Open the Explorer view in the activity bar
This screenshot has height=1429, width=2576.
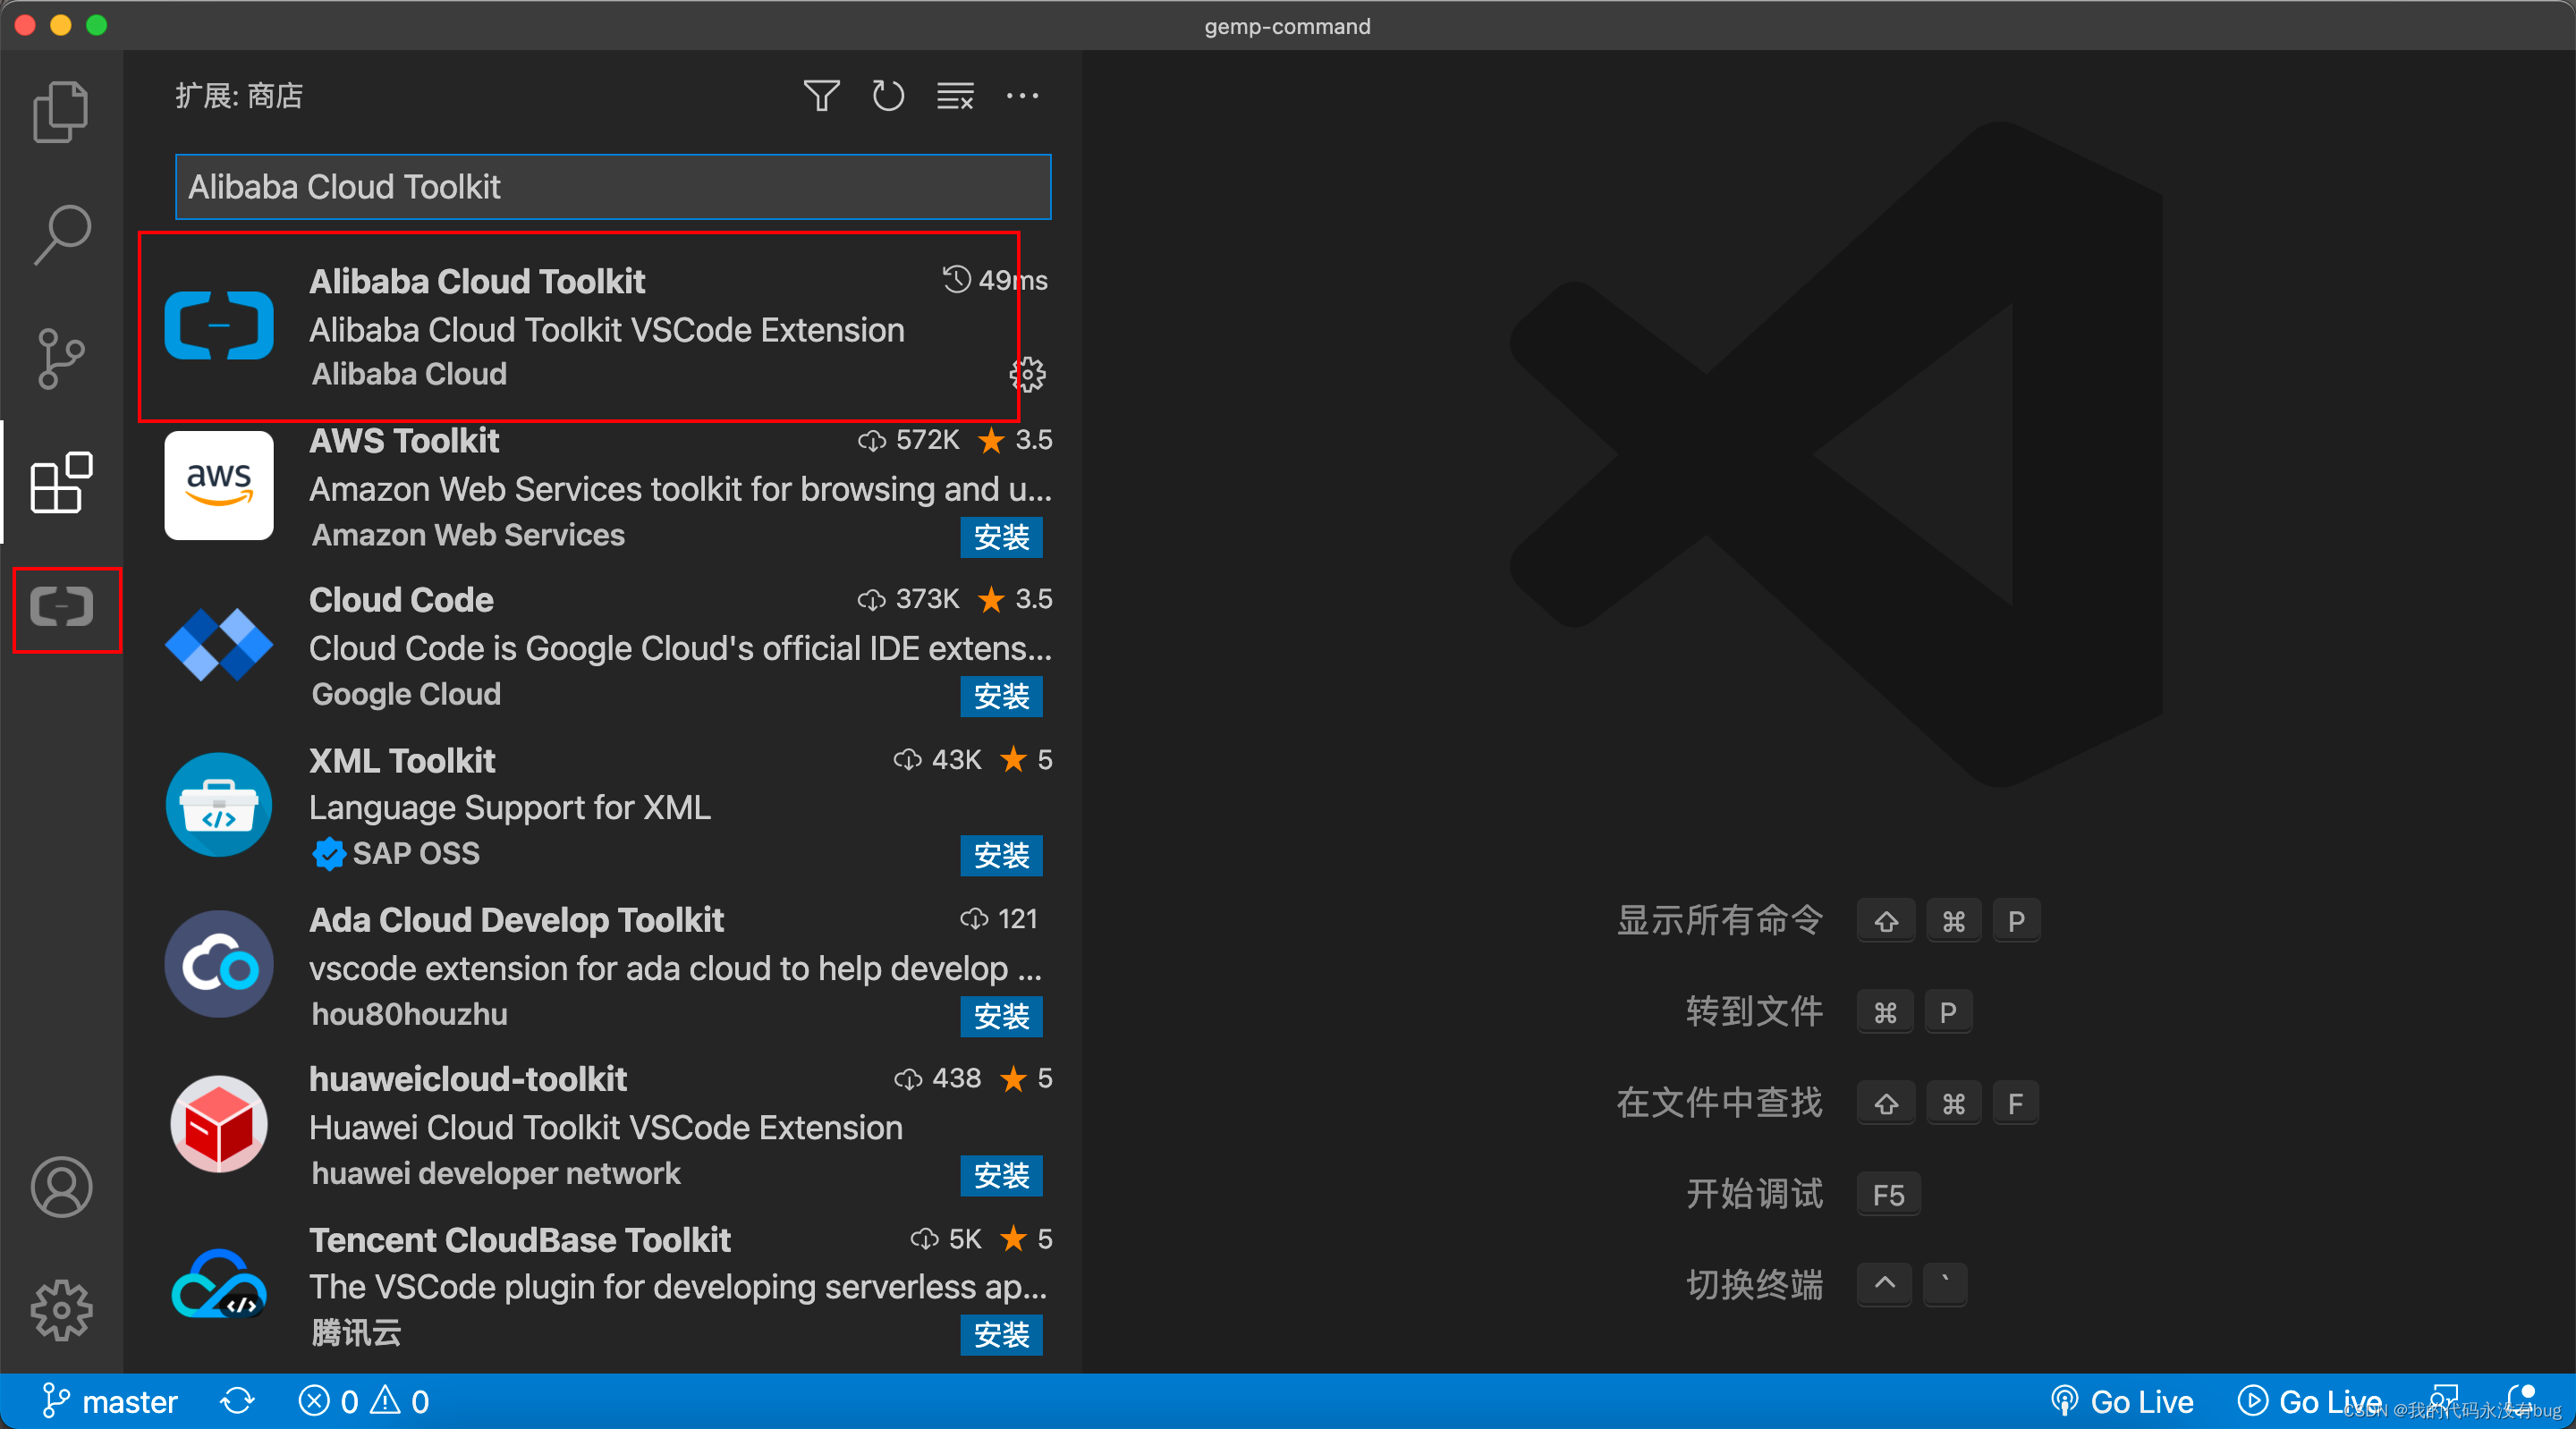click(x=61, y=112)
